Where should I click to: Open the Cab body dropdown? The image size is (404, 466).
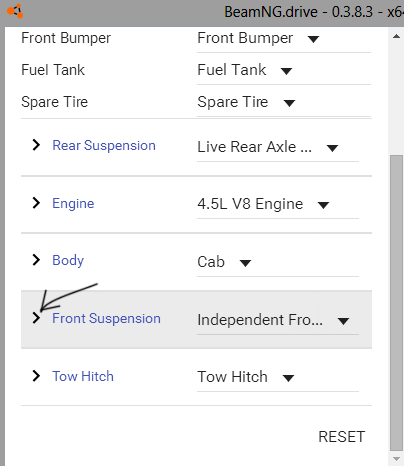[278, 262]
